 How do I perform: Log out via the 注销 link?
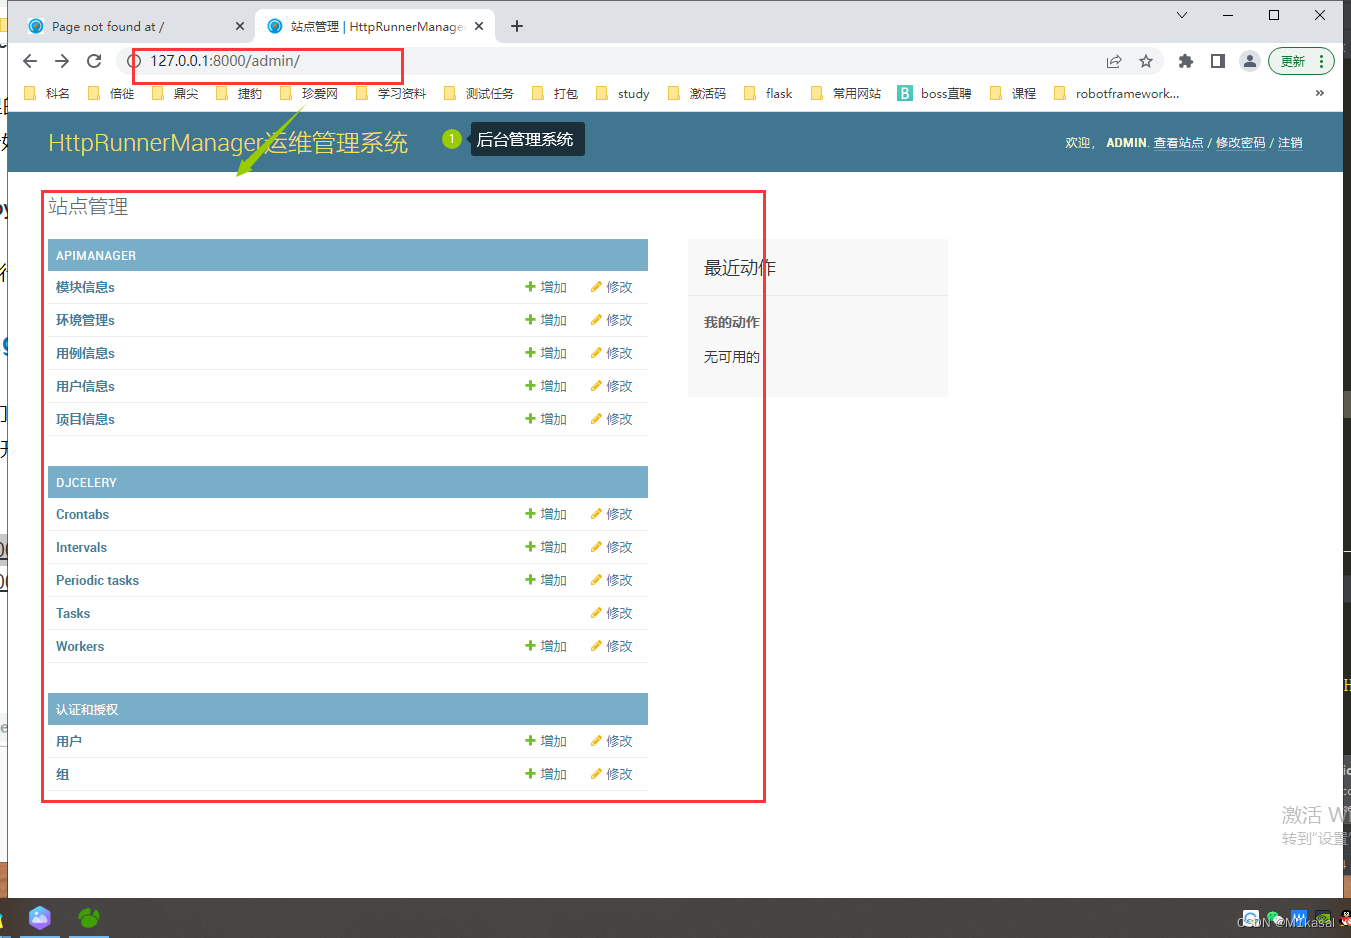(1290, 143)
